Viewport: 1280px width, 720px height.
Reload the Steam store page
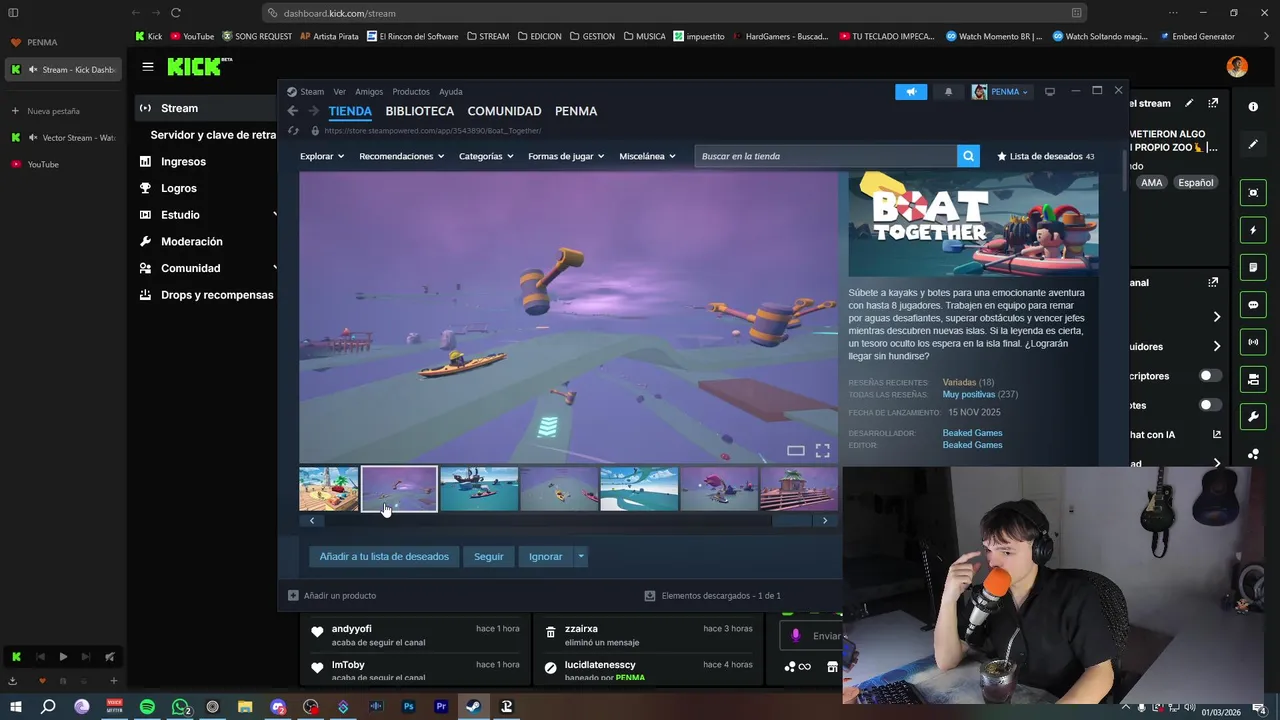pyautogui.click(x=293, y=131)
